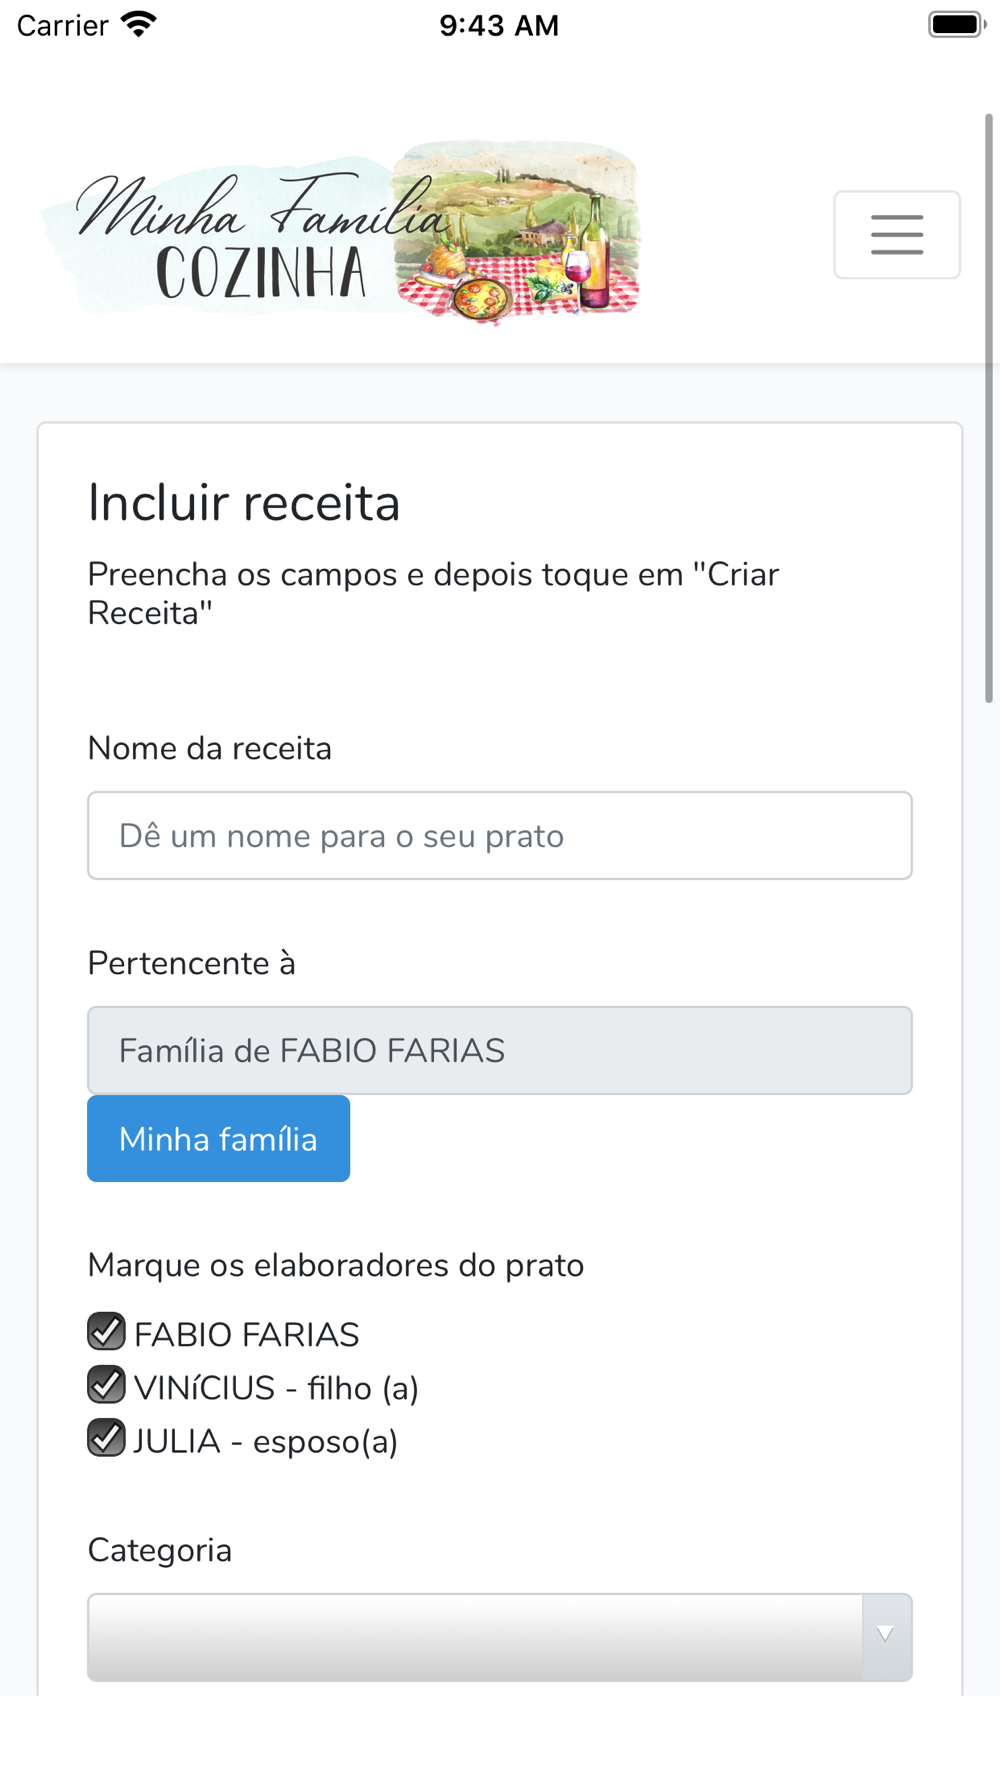Tap the Incluir receita heading
This screenshot has height=1778, width=1000.
244,502
